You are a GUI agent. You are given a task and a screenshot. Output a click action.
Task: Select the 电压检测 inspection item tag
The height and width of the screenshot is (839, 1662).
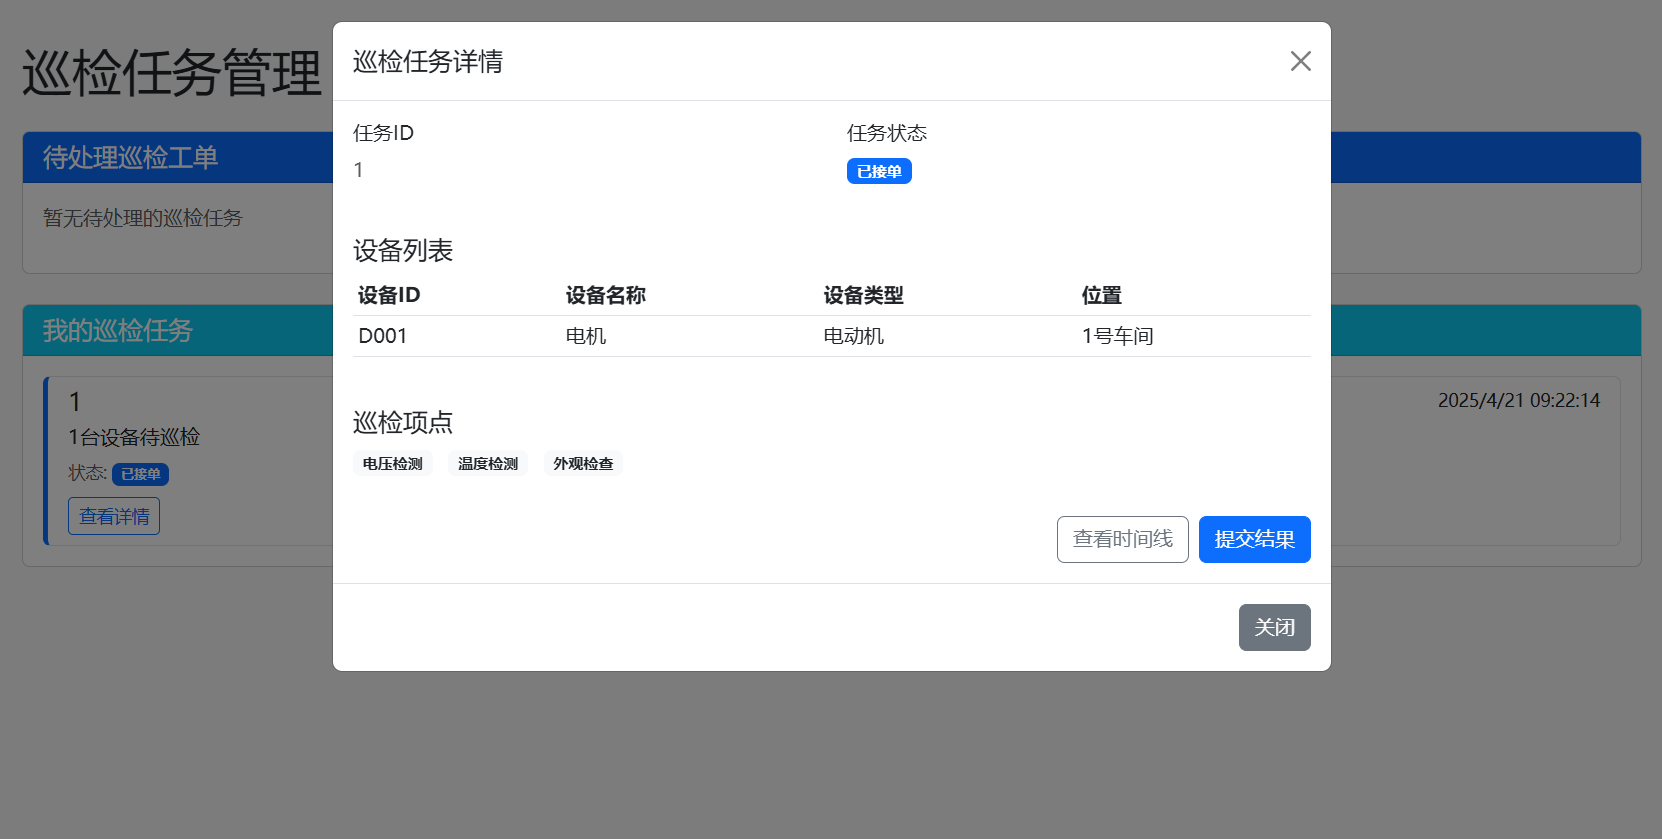tap(392, 463)
